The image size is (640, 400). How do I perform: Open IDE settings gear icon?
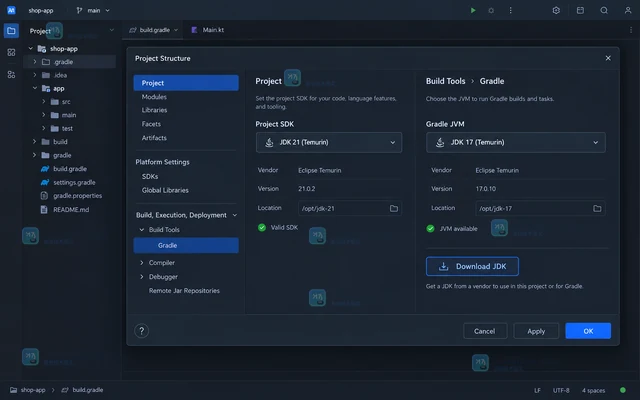(x=556, y=10)
